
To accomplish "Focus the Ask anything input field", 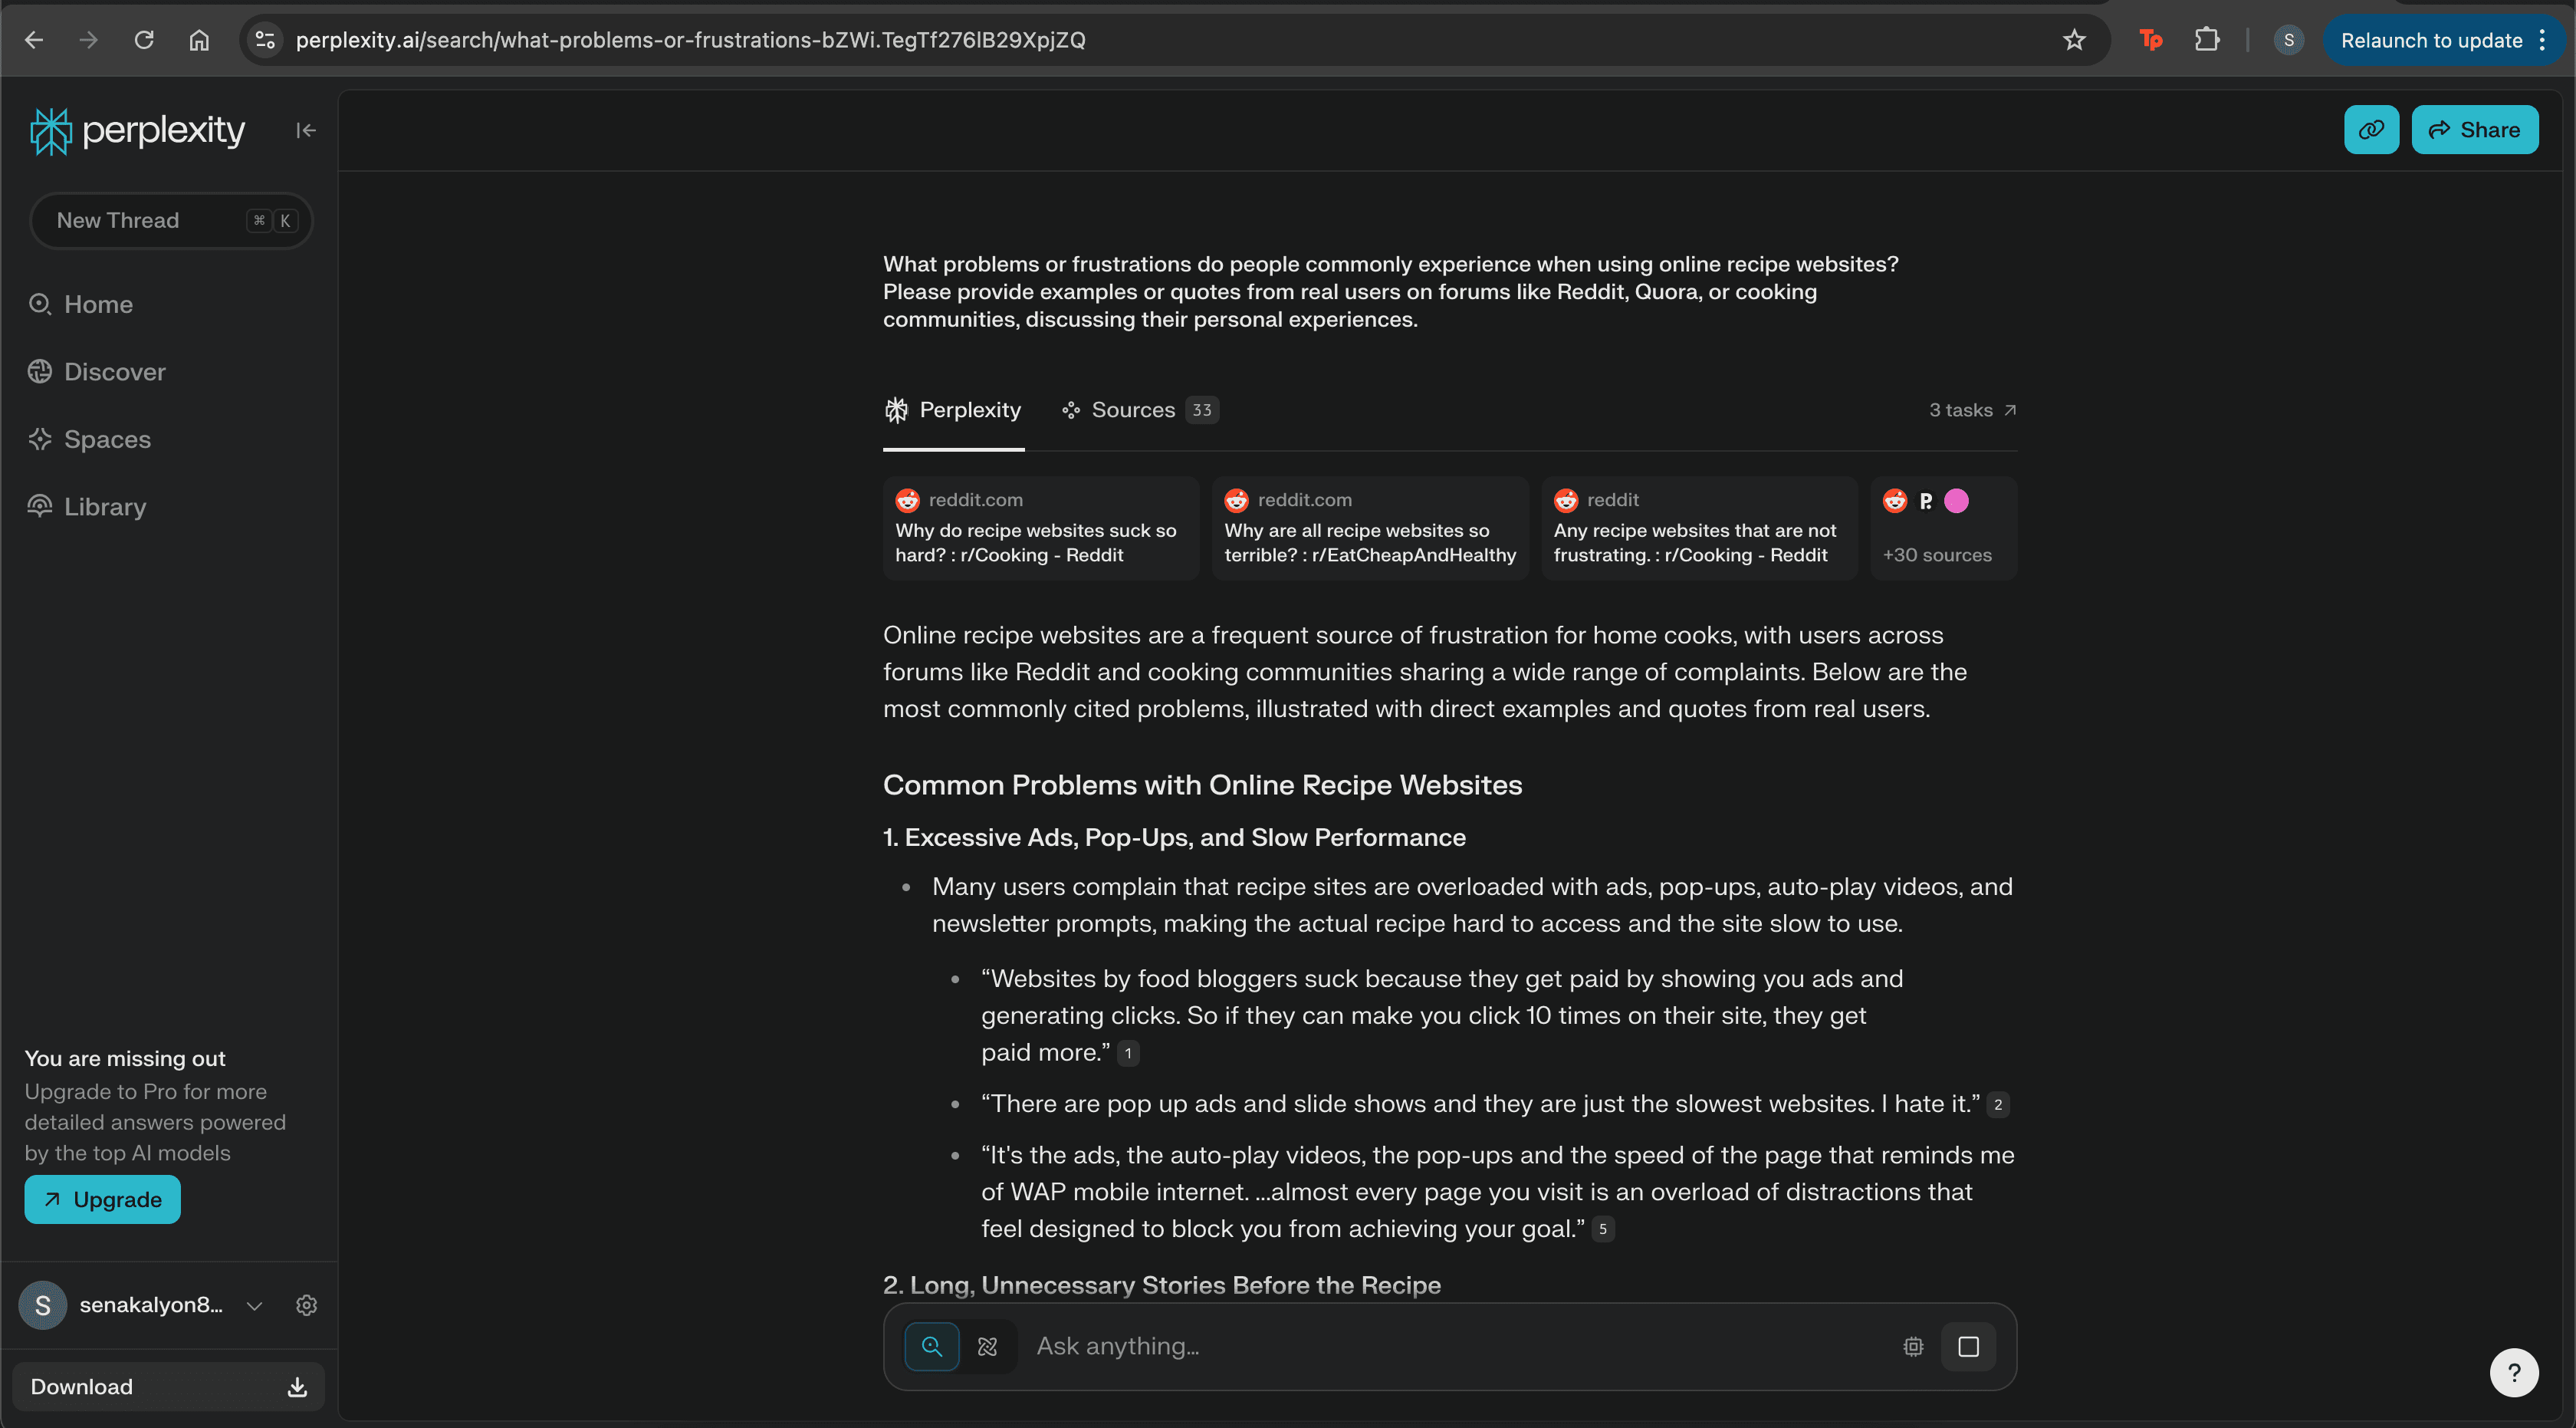I will [x=1450, y=1347].
